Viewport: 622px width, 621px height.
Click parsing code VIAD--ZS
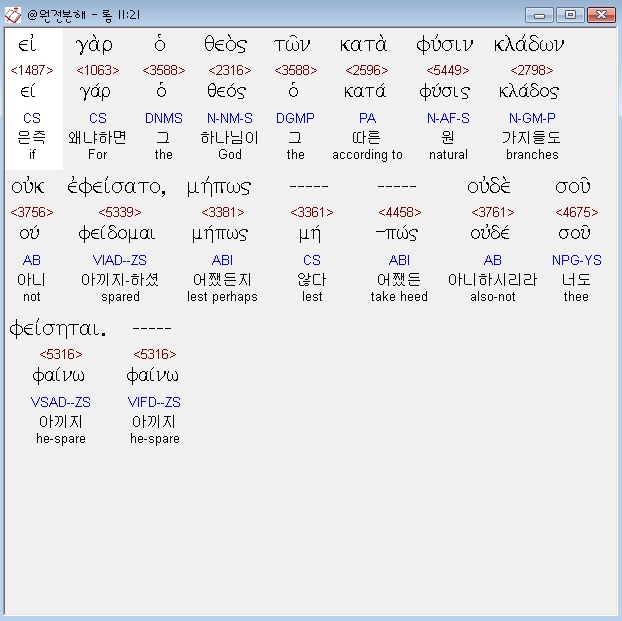click(x=119, y=260)
